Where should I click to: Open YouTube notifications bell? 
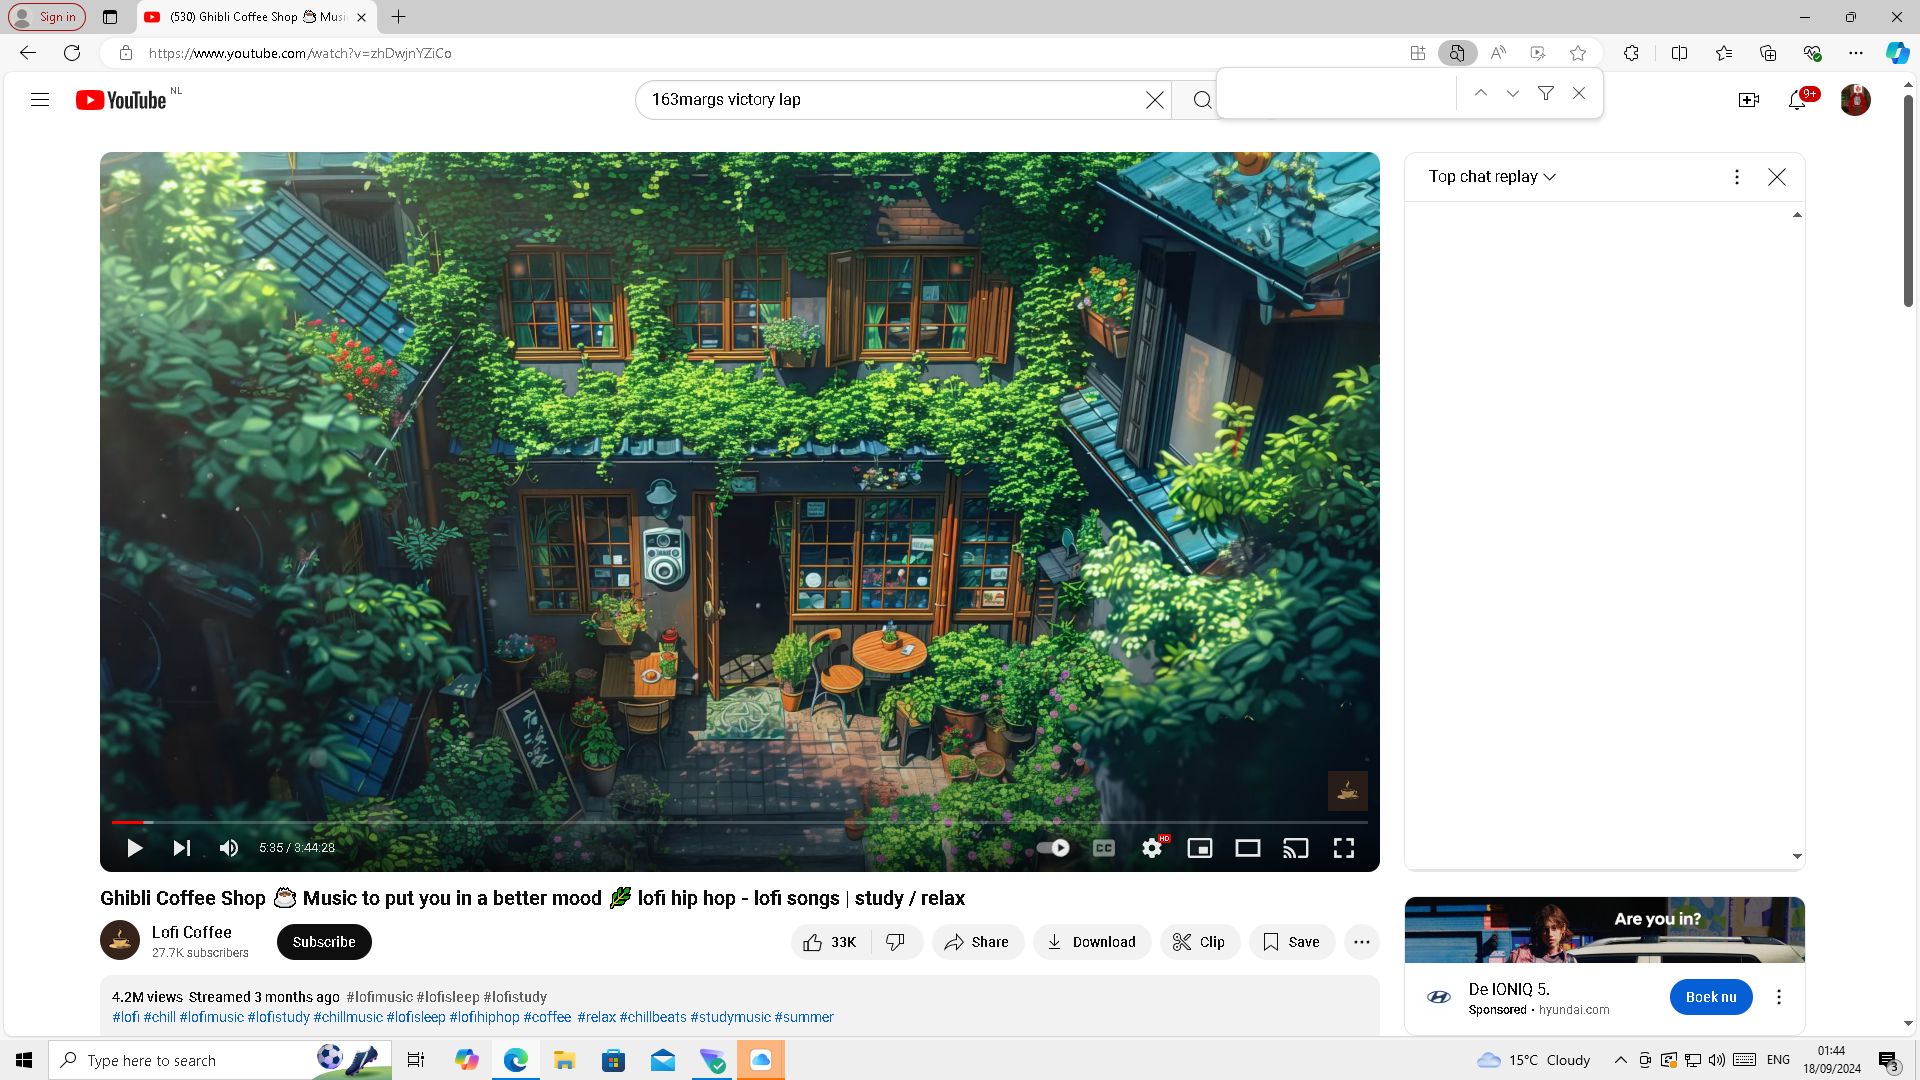pyautogui.click(x=1796, y=100)
